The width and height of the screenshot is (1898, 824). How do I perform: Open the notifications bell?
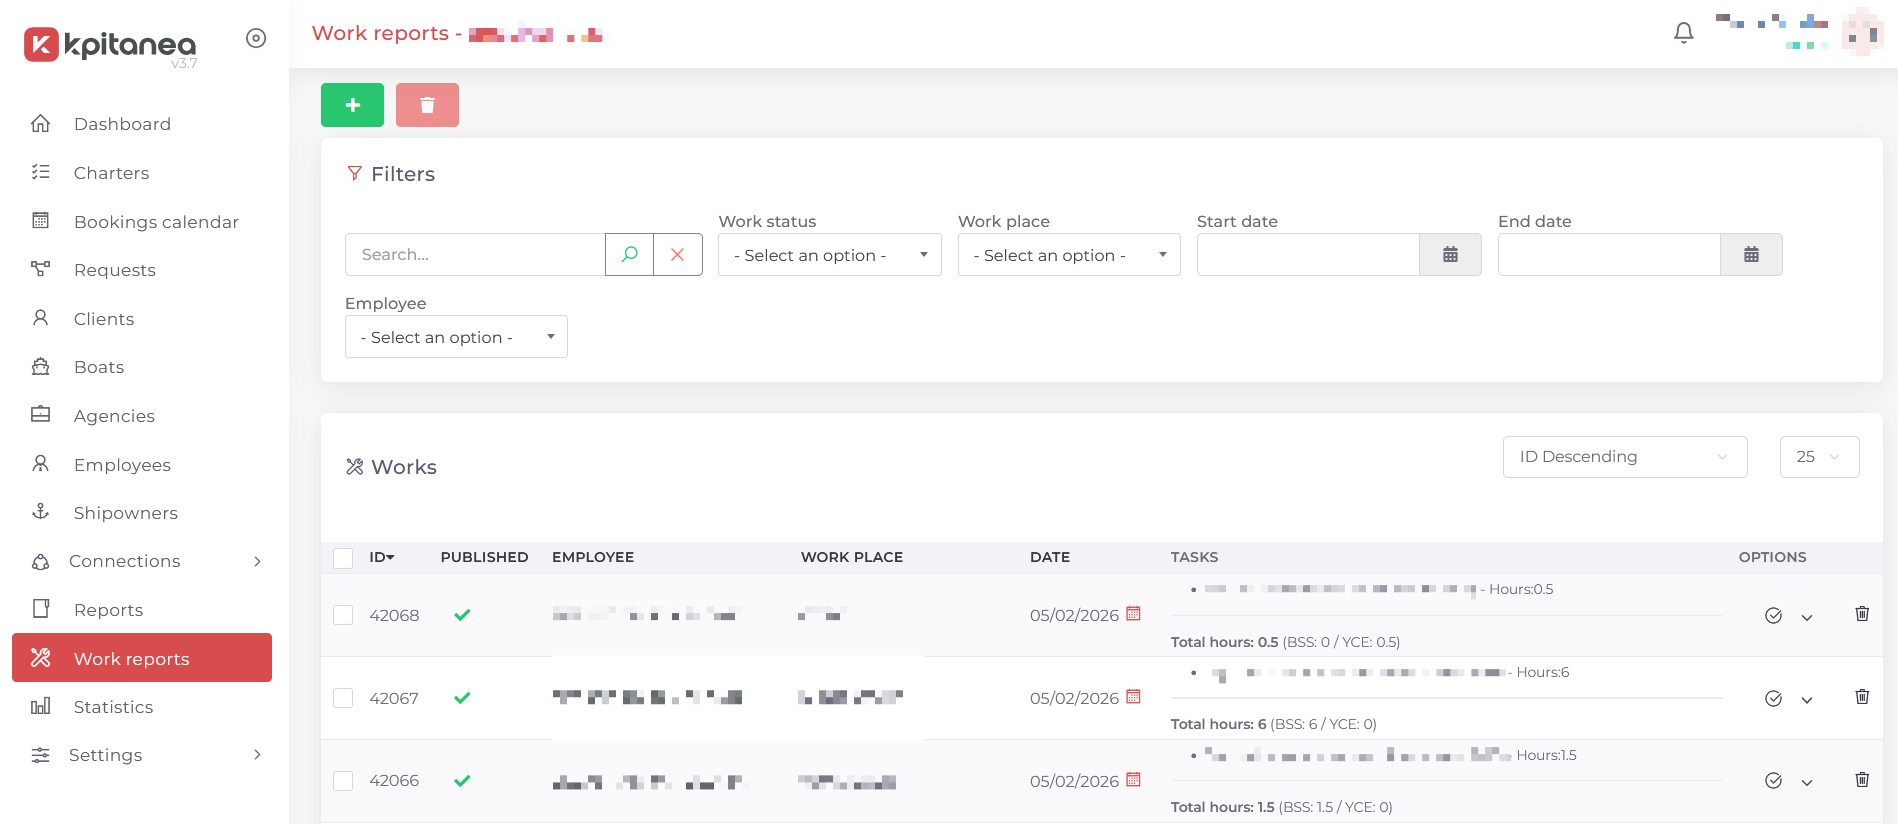click(x=1684, y=33)
